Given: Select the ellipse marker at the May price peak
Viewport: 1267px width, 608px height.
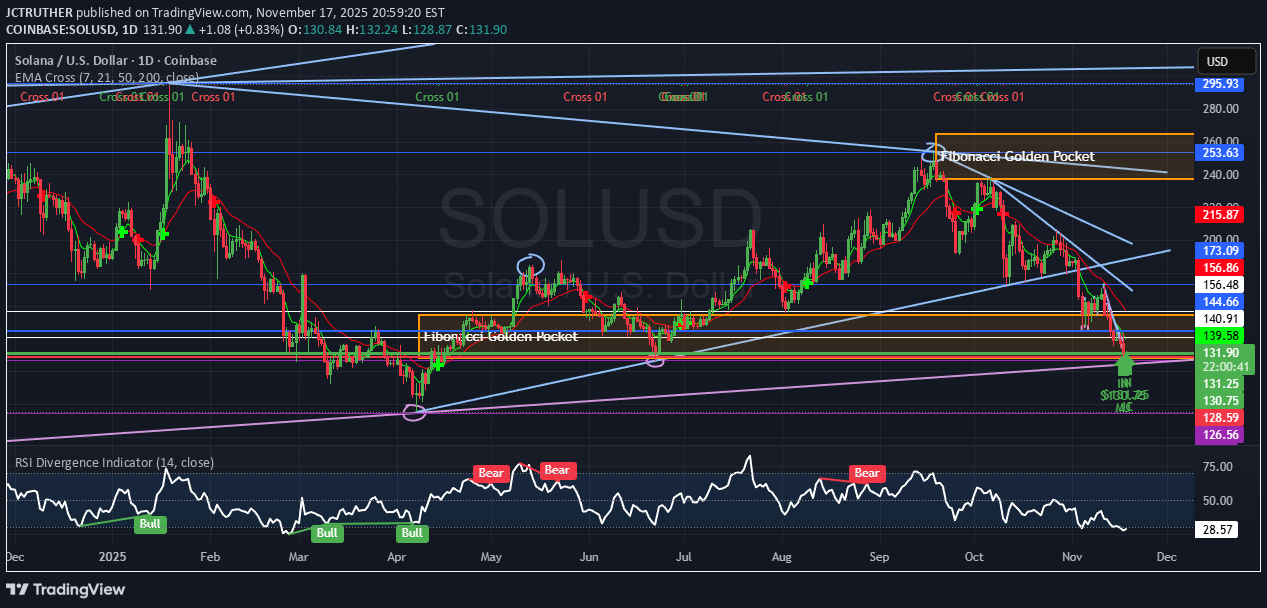Looking at the screenshot, I should [531, 265].
